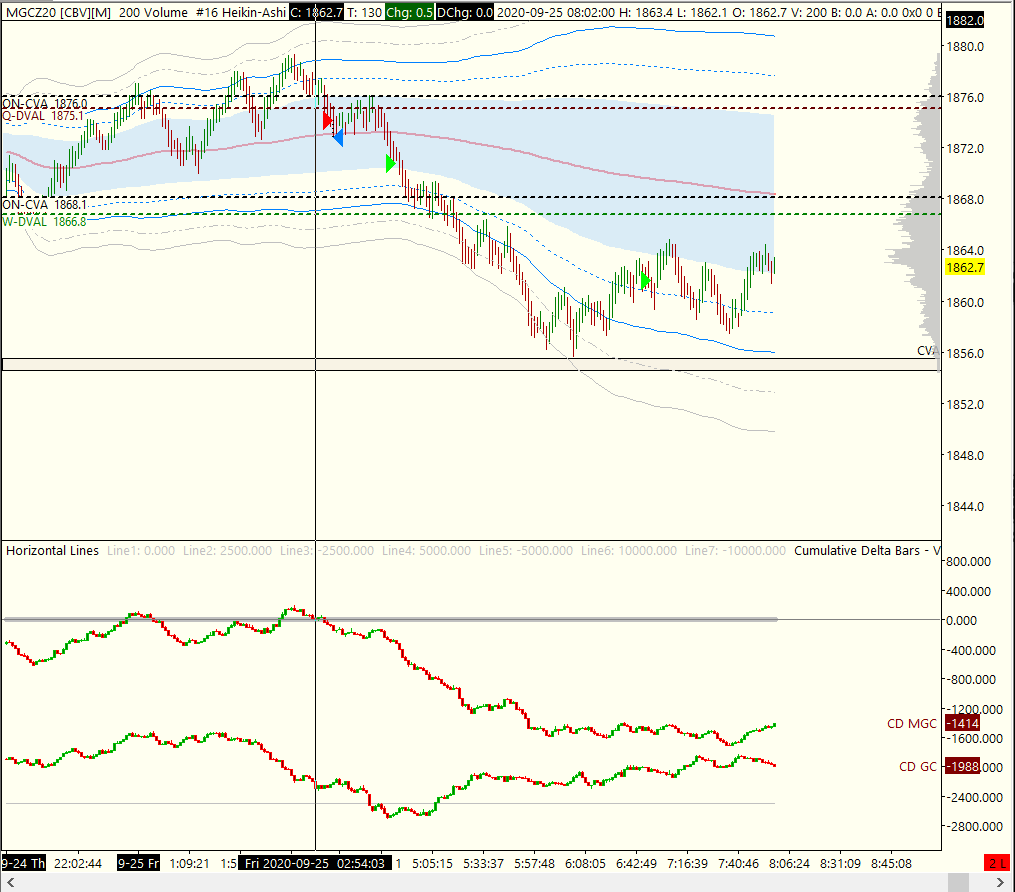1015x892 pixels.
Task: Click the -1988 cumulative delta value box
Action: point(963,767)
